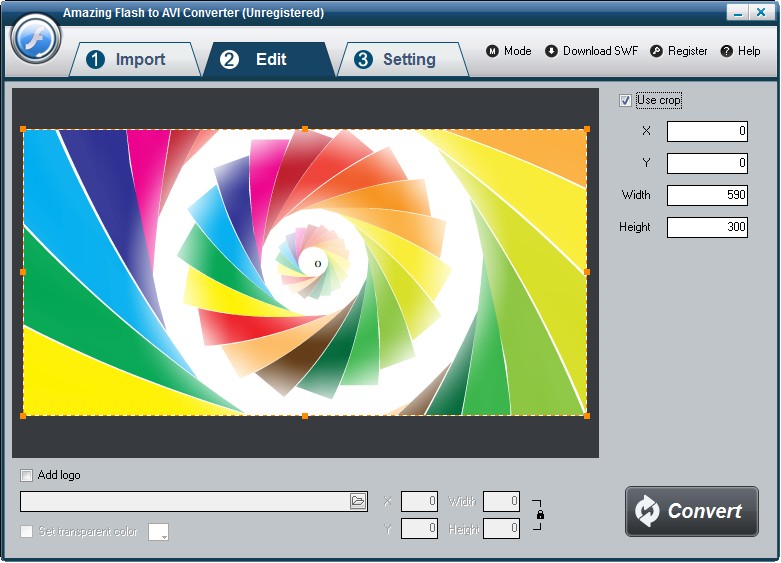781x563 pixels.
Task: Click the Flash app logo icon
Action: point(36,40)
